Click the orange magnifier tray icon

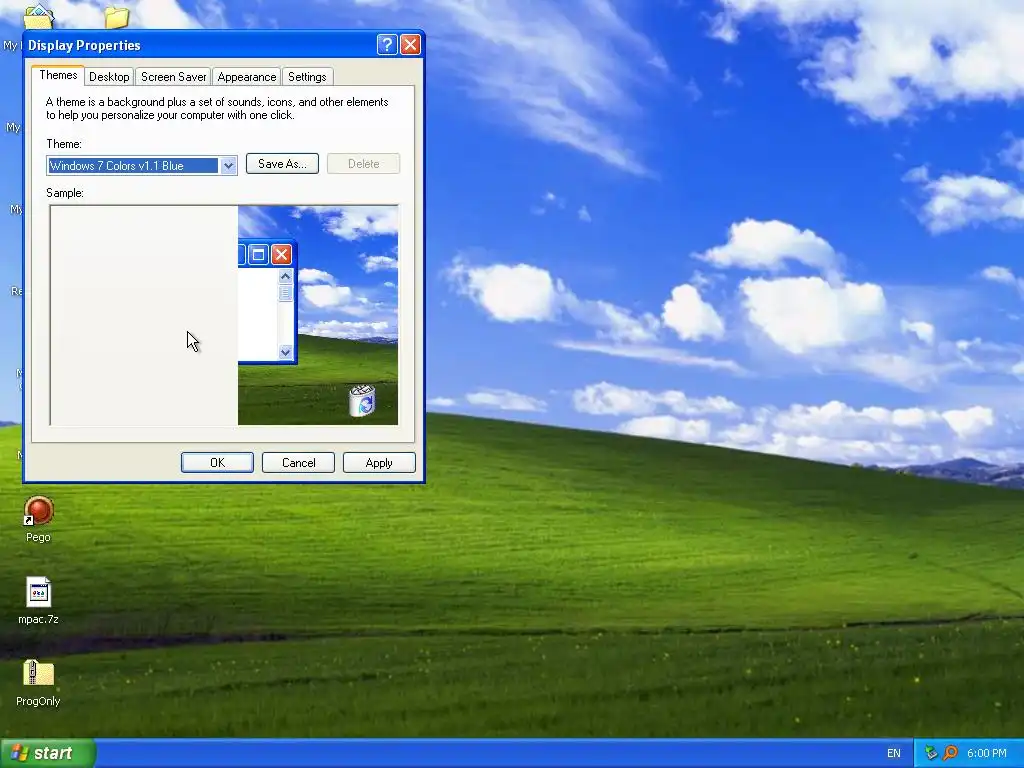[x=950, y=753]
